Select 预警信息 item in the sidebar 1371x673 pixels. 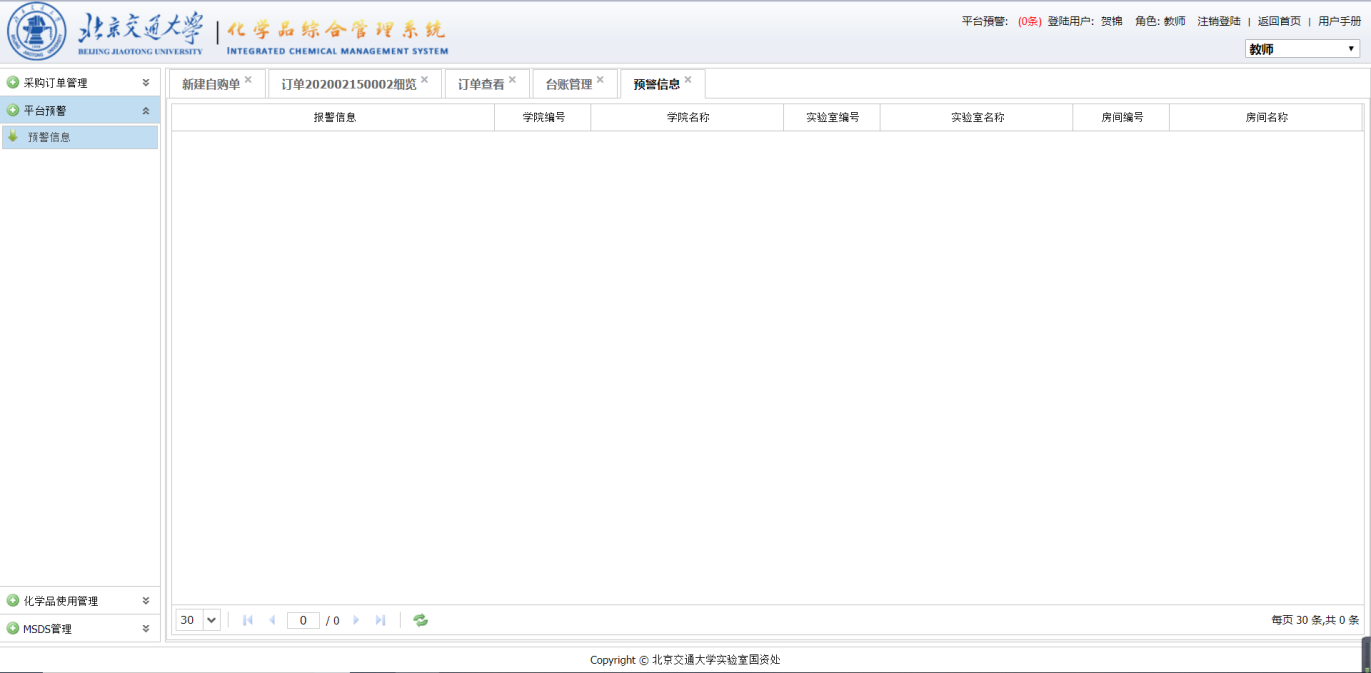coord(49,137)
